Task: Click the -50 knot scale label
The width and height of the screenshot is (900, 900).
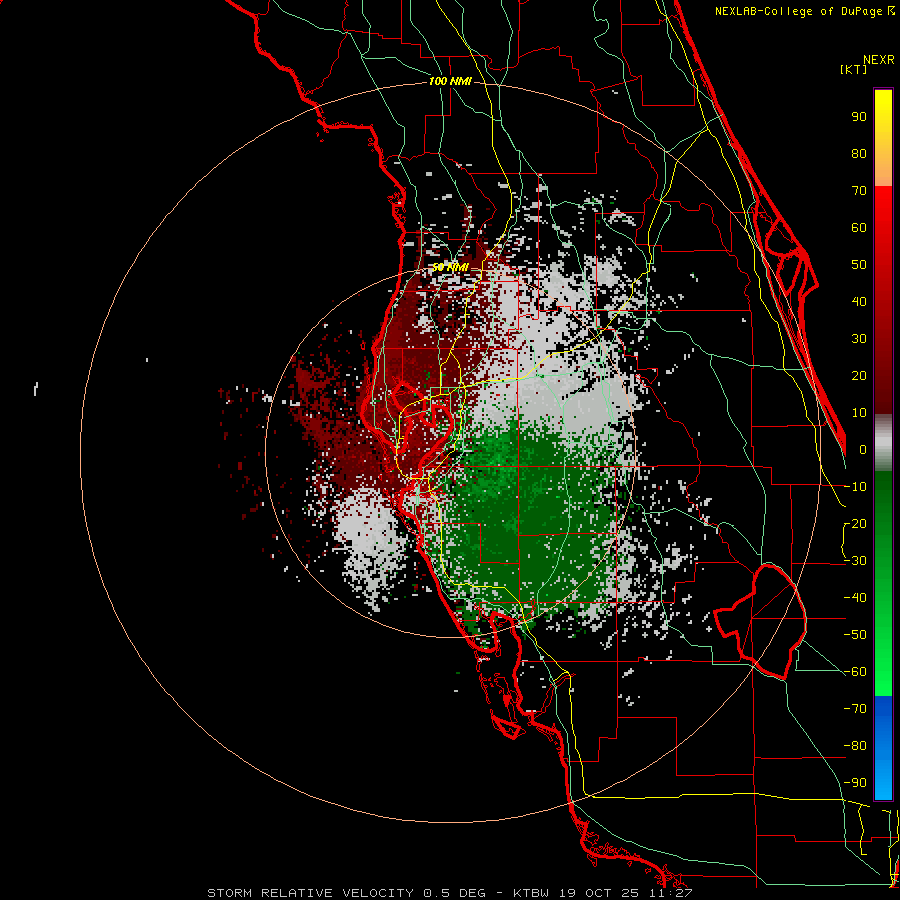Action: click(855, 635)
